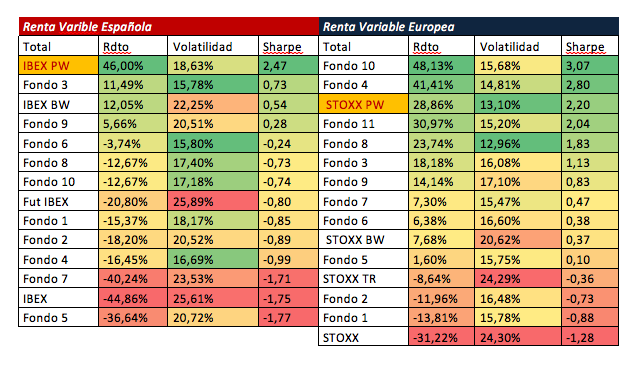Click the Rdto header in European table
631x367 pixels.
[x=441, y=46]
